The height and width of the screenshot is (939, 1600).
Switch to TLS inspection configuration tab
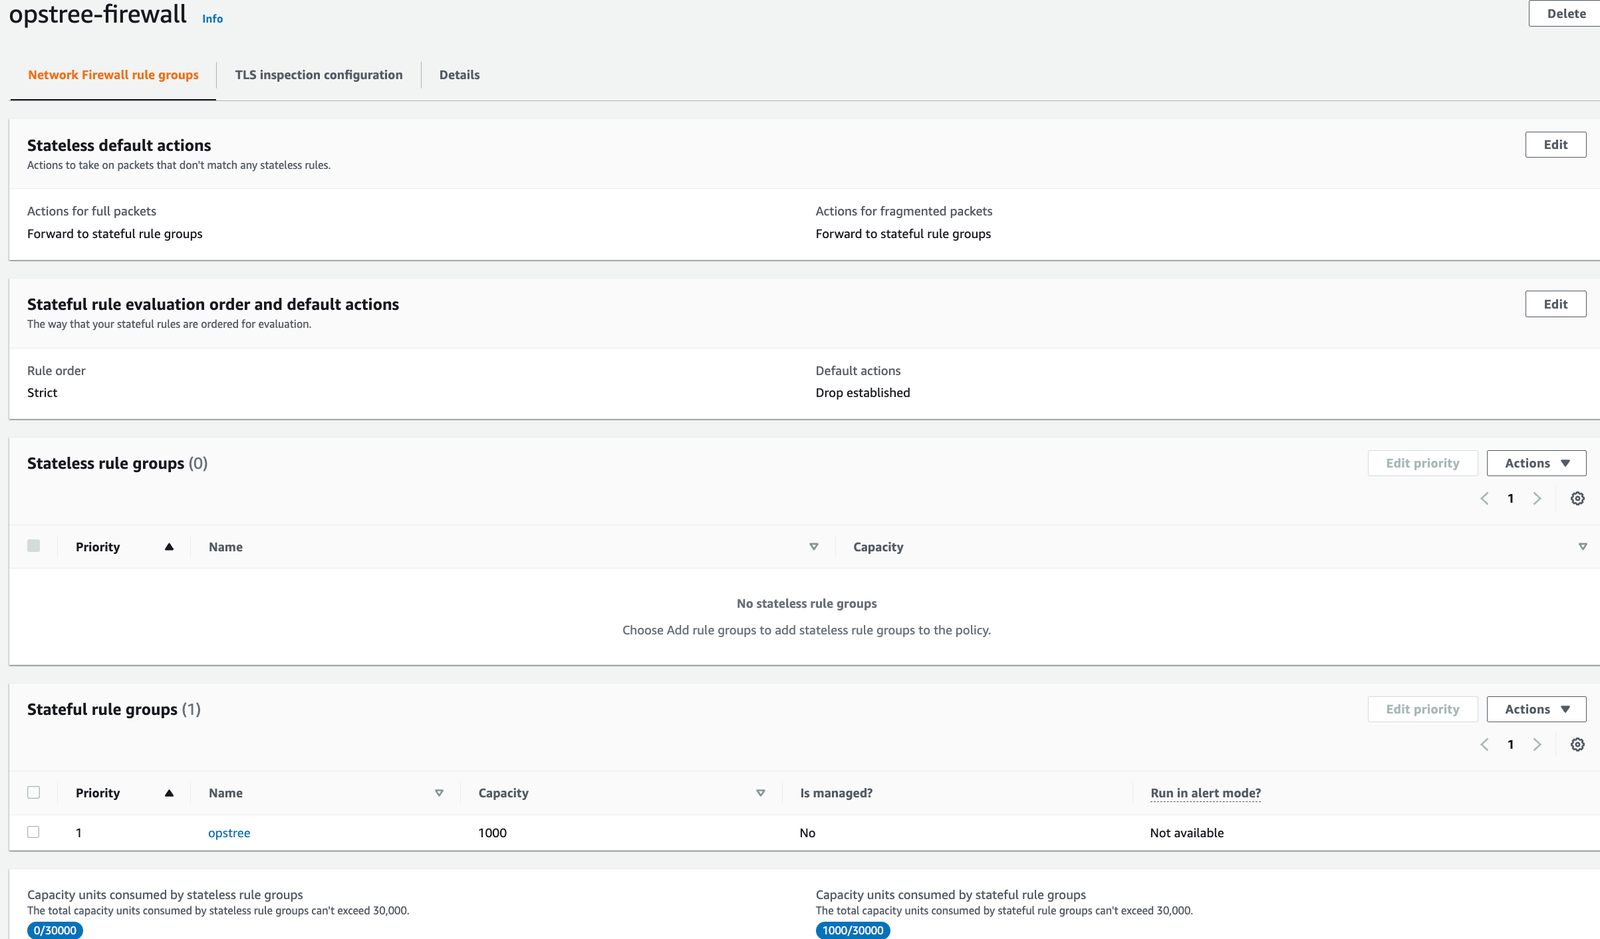point(318,75)
